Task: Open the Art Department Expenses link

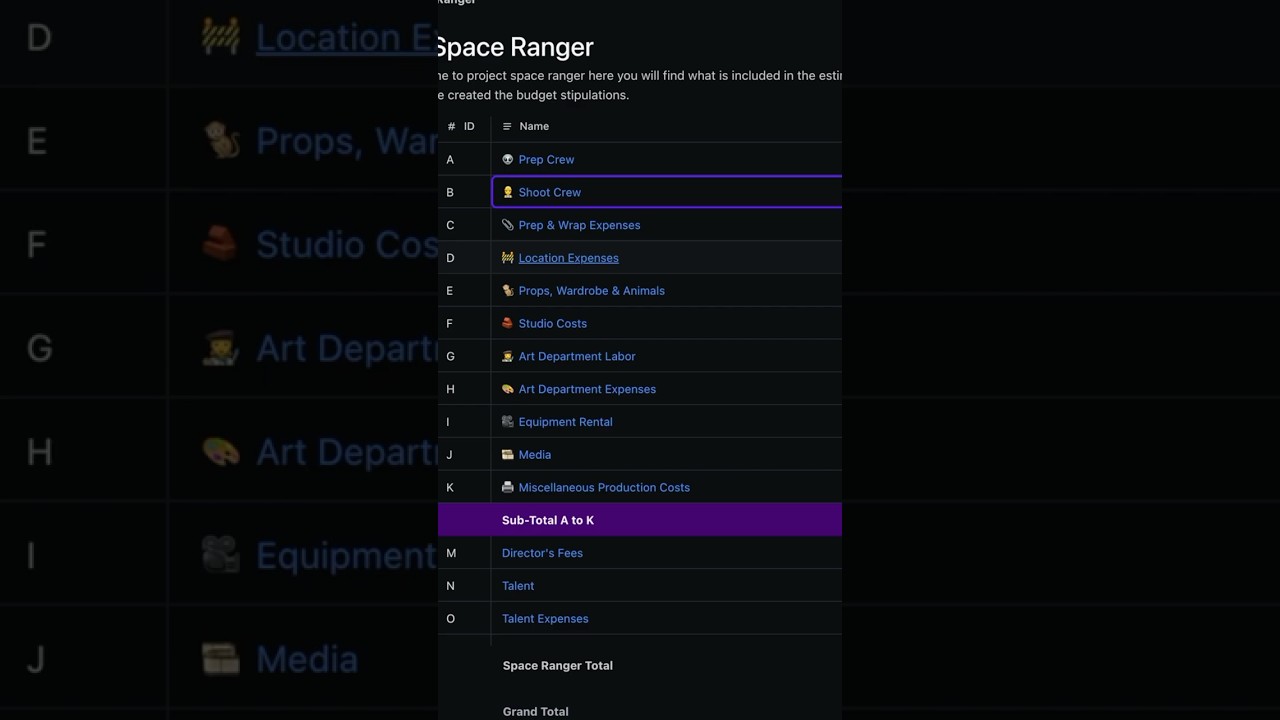Action: tap(587, 389)
